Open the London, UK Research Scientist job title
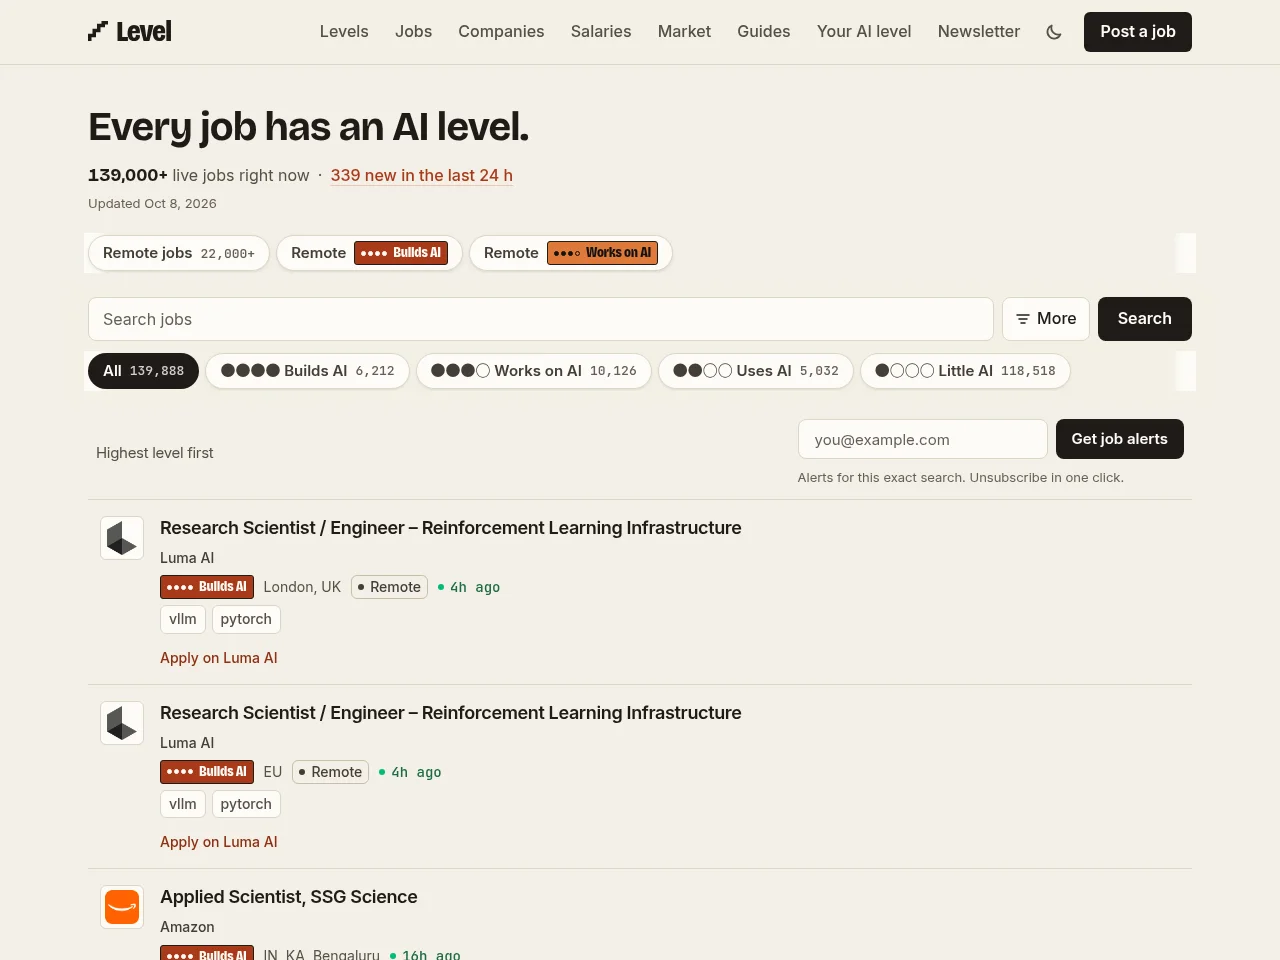Screen dimensions: 1280x960 tap(451, 528)
